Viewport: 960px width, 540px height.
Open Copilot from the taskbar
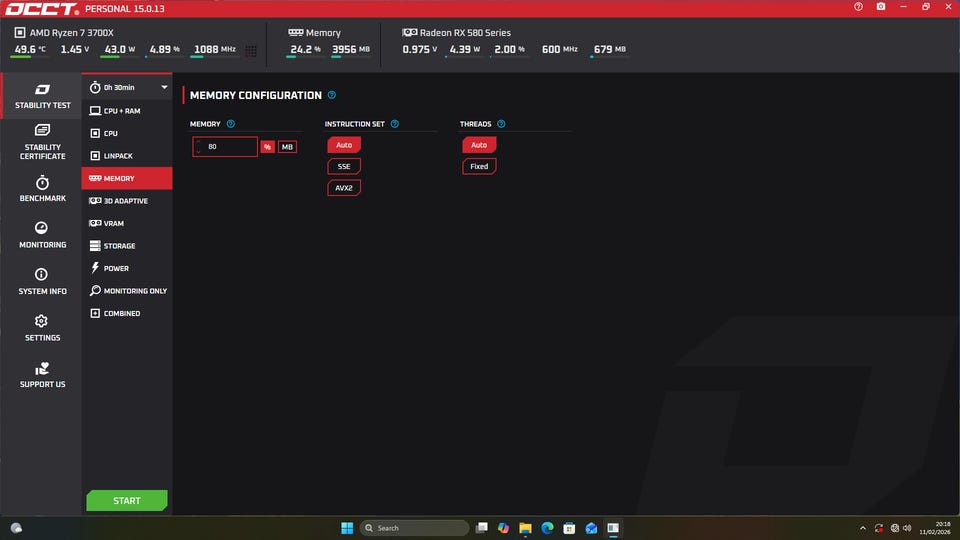coord(503,528)
